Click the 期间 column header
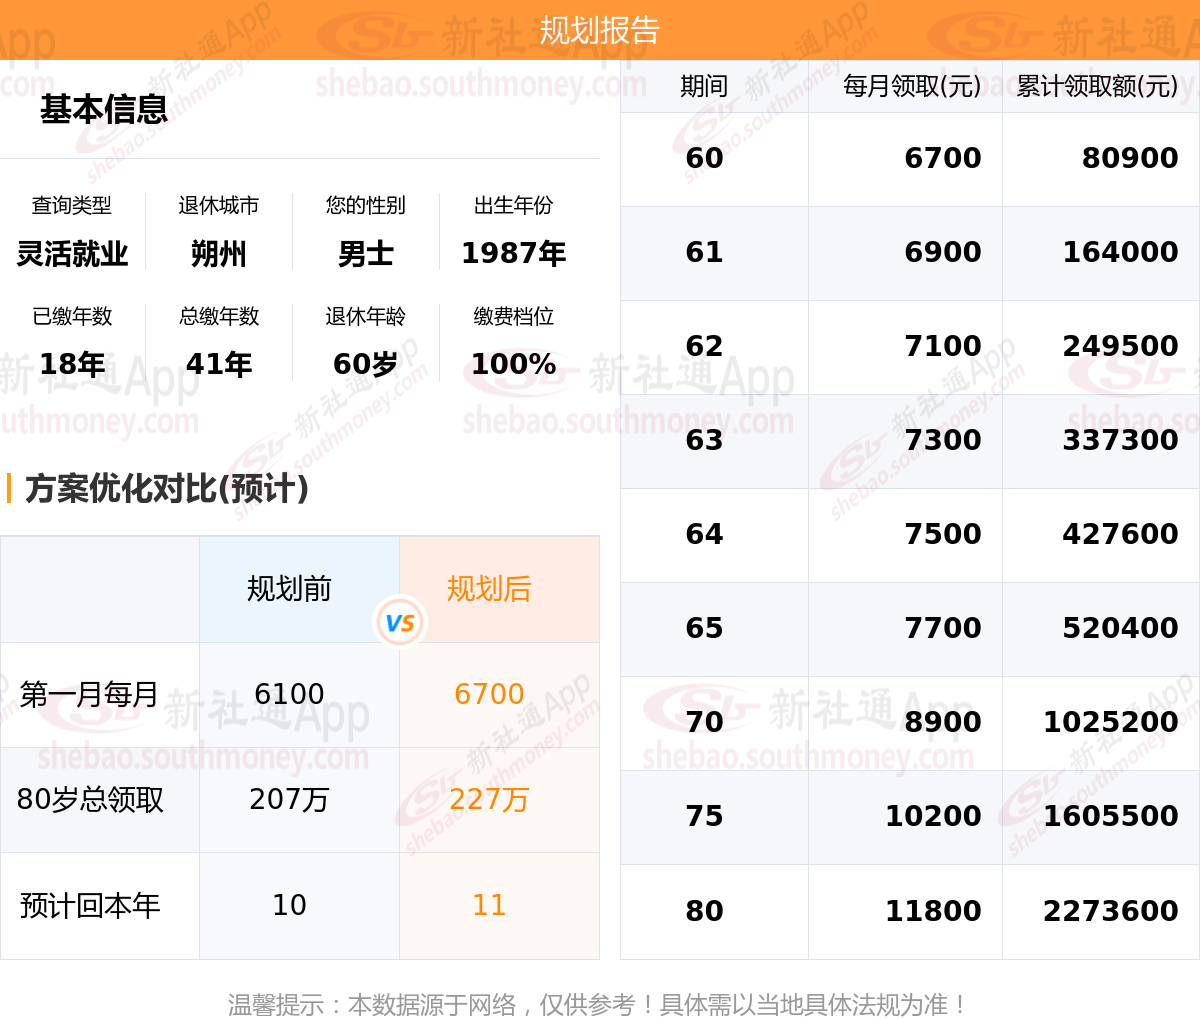1200x1019 pixels. [x=704, y=86]
